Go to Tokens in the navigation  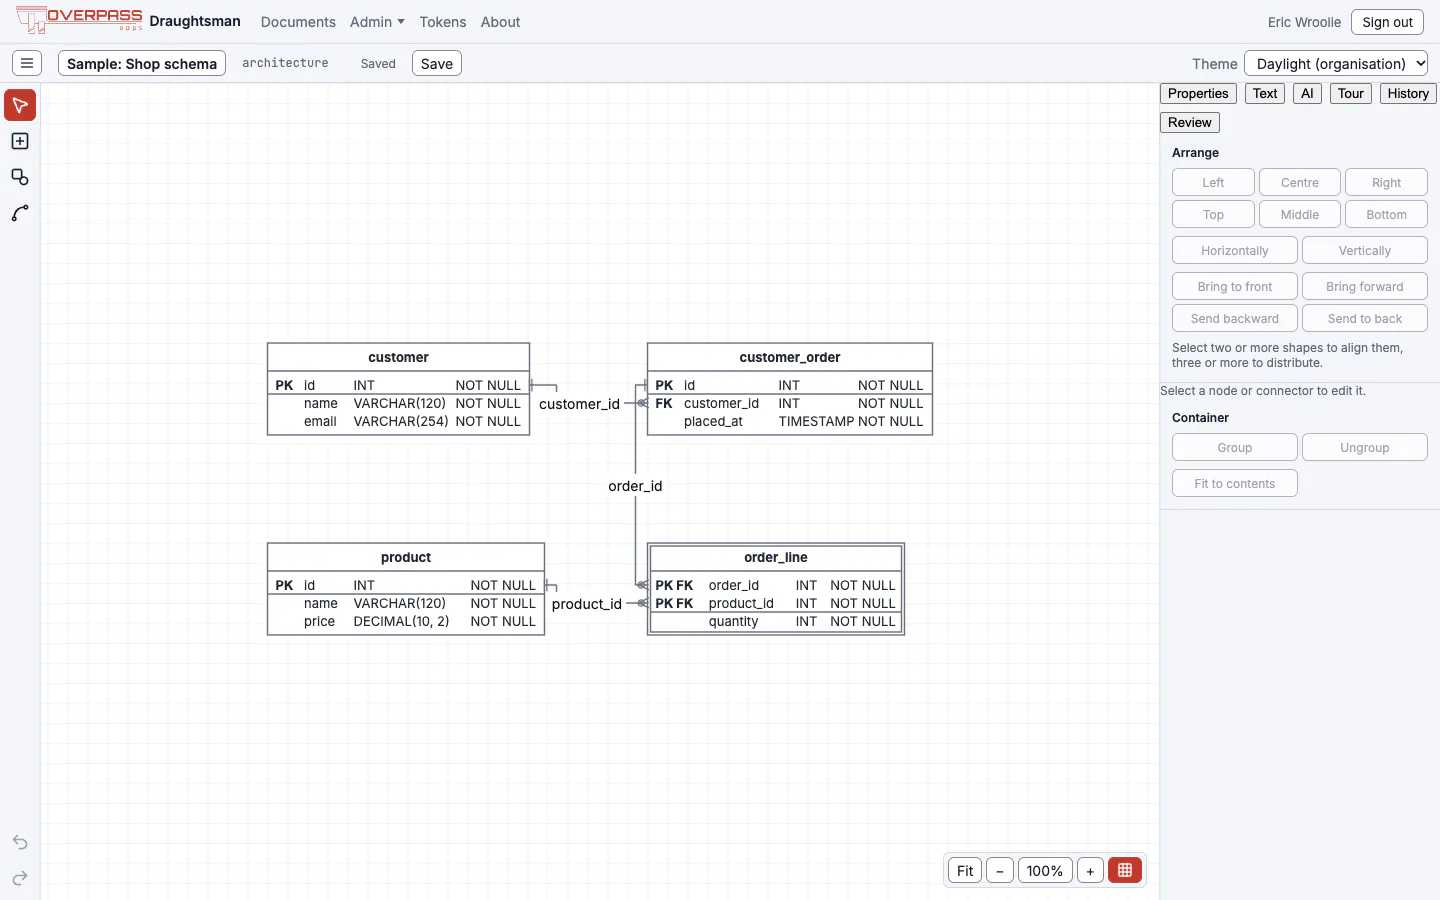443,22
